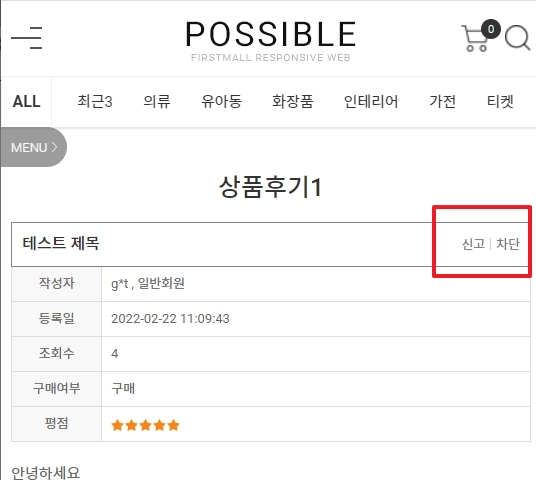Click the 차단 block link
Image resolution: width=536 pixels, height=480 pixels.
tap(508, 244)
